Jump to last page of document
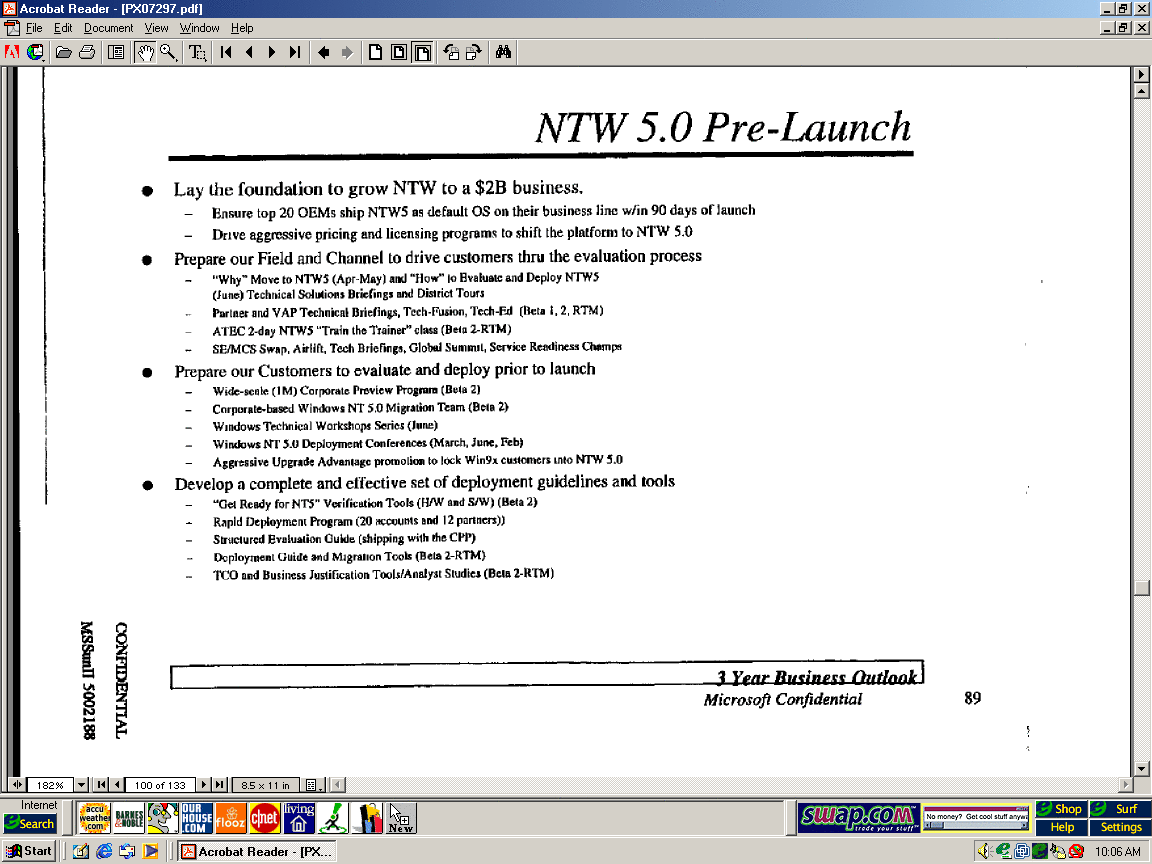Screen dimensions: 1152x864 click(x=295, y=52)
